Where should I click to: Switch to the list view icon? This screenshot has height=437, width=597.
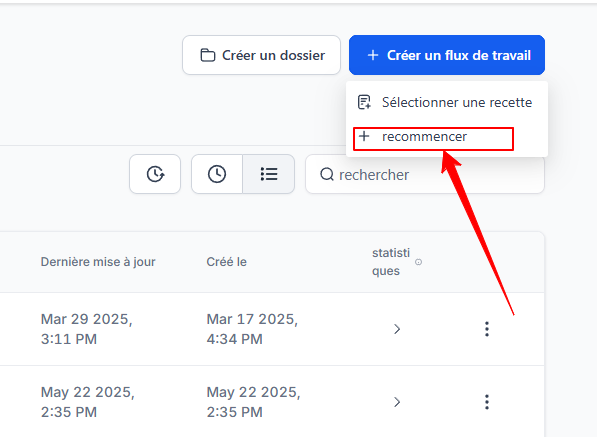pos(269,174)
